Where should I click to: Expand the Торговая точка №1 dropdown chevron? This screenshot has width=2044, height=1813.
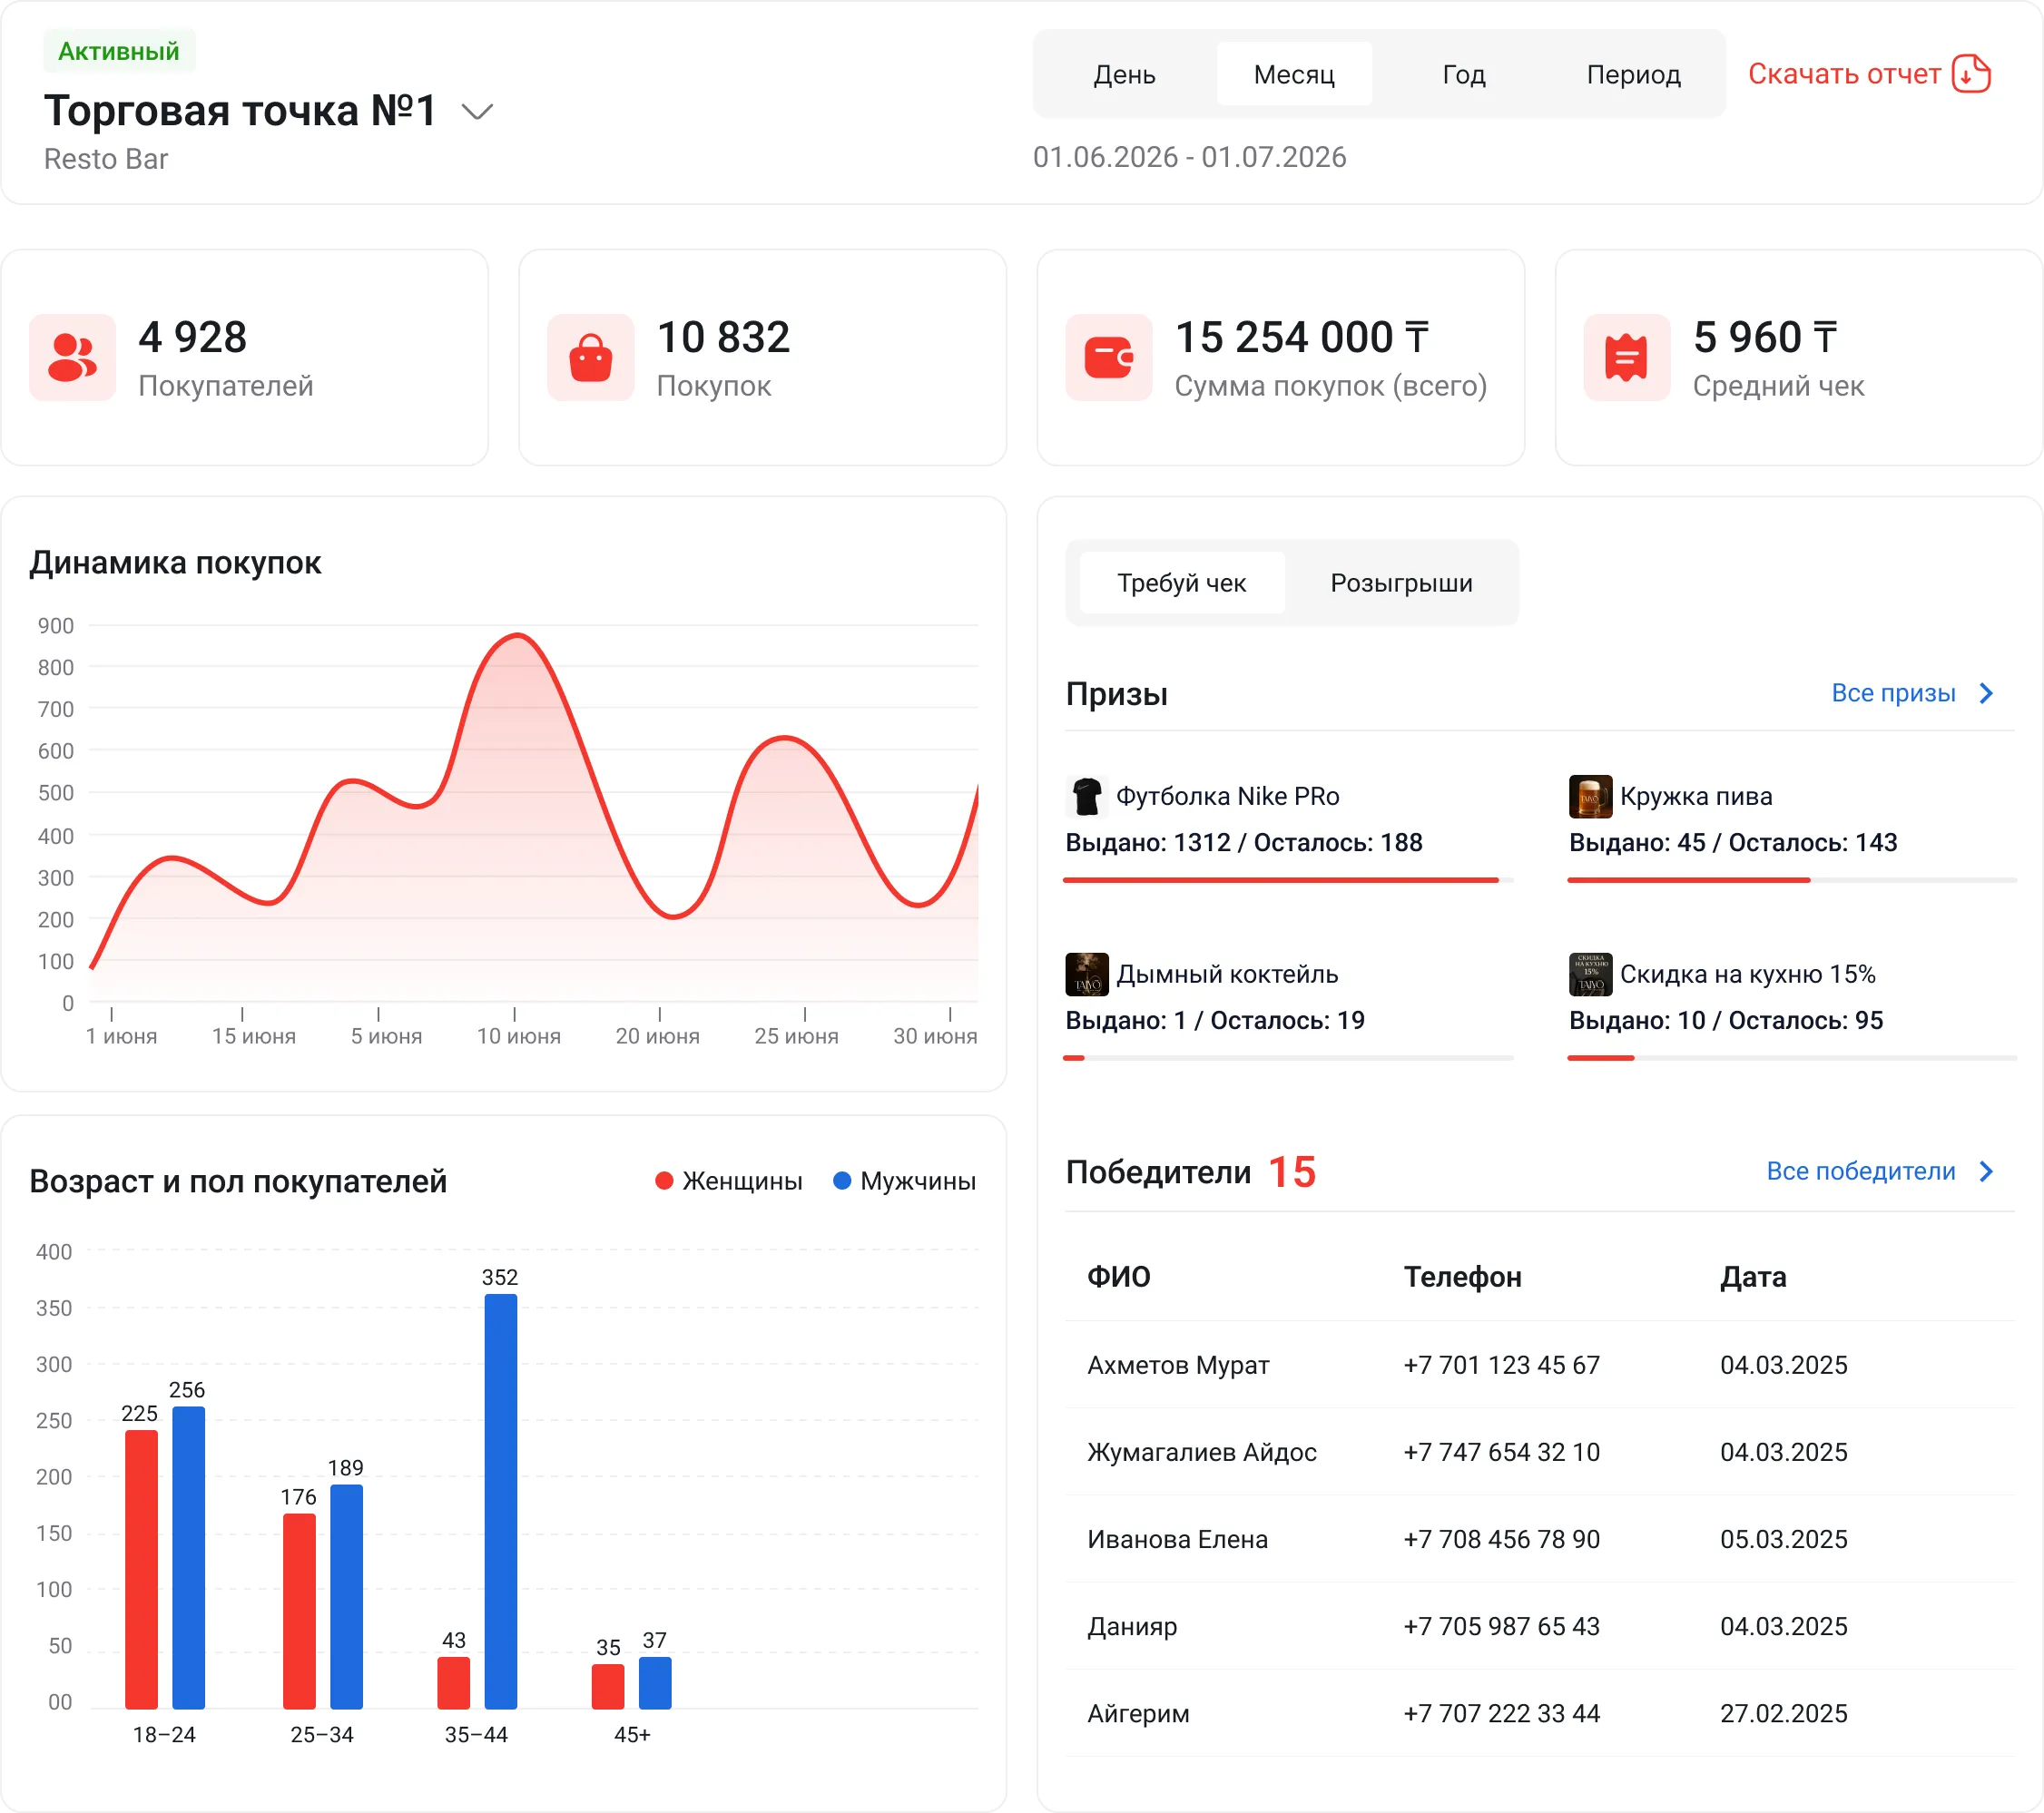[x=477, y=111]
